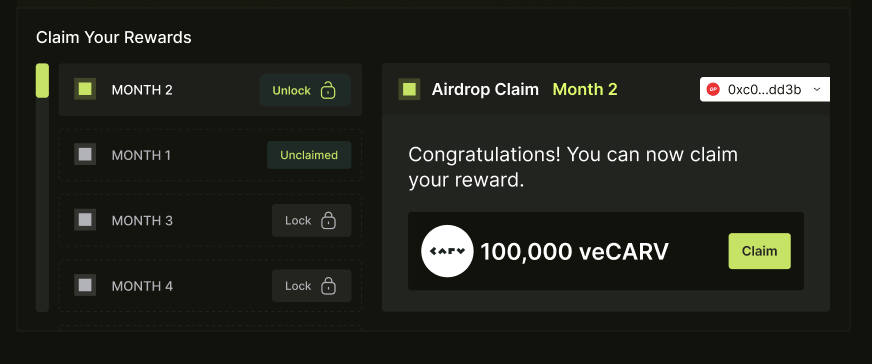Toggle the green Month 2 checkbox
872x364 pixels.
(x=85, y=89)
